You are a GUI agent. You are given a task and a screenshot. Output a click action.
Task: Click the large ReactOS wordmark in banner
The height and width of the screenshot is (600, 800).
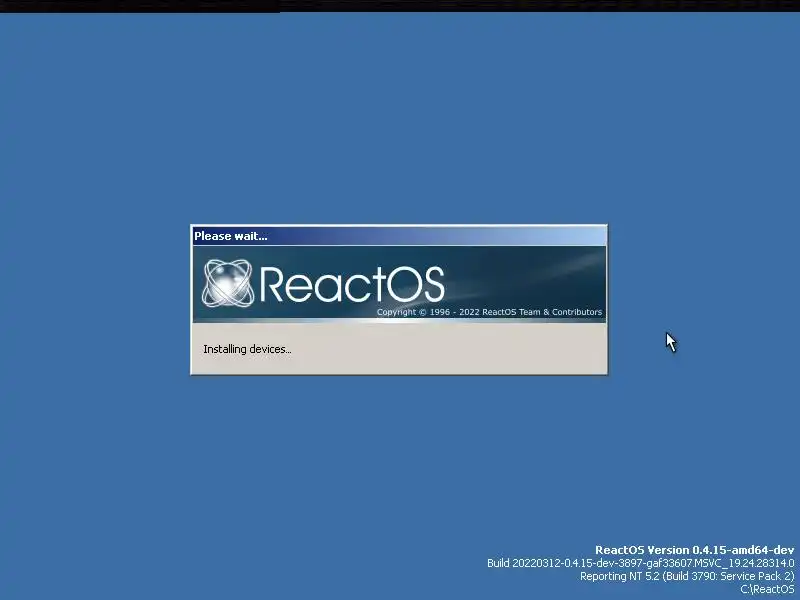click(352, 284)
